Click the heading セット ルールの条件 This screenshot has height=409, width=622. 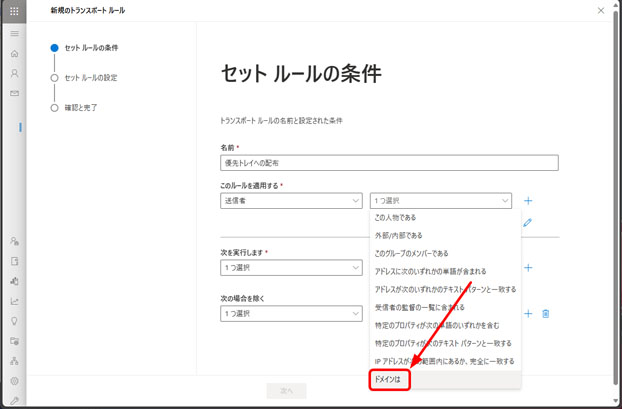pos(301,74)
